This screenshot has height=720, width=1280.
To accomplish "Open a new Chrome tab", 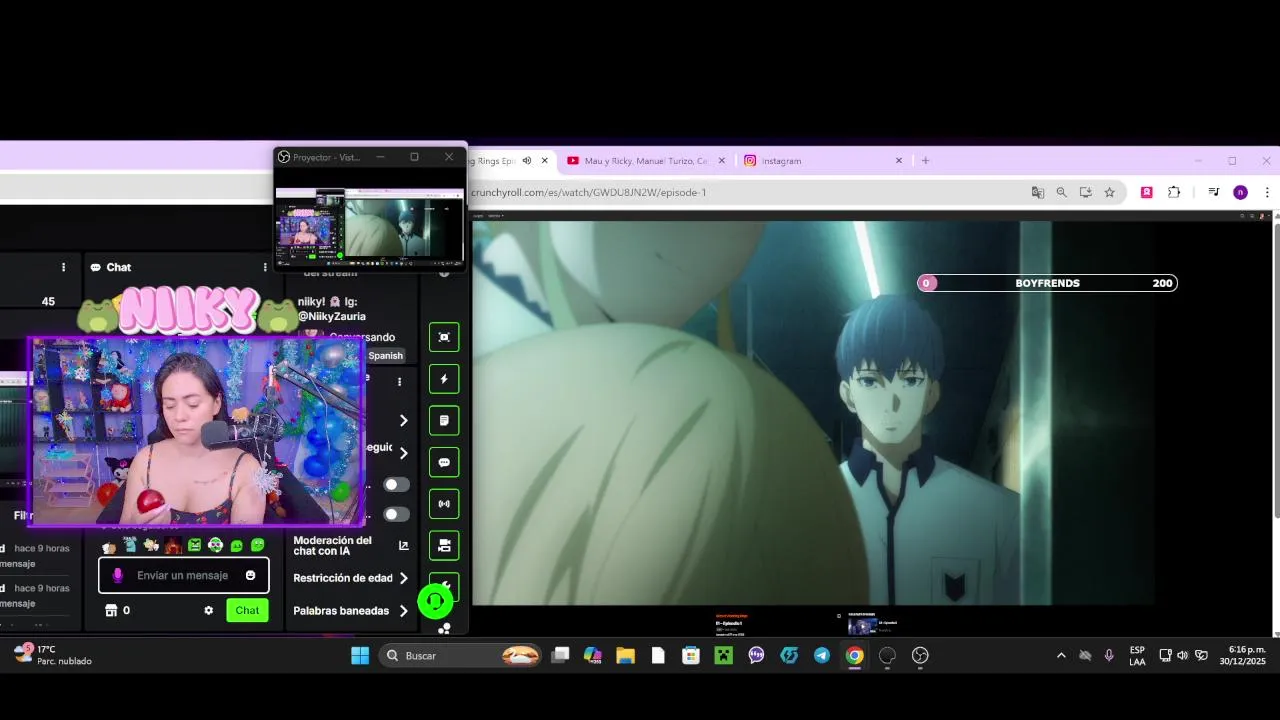I will coord(925,160).
